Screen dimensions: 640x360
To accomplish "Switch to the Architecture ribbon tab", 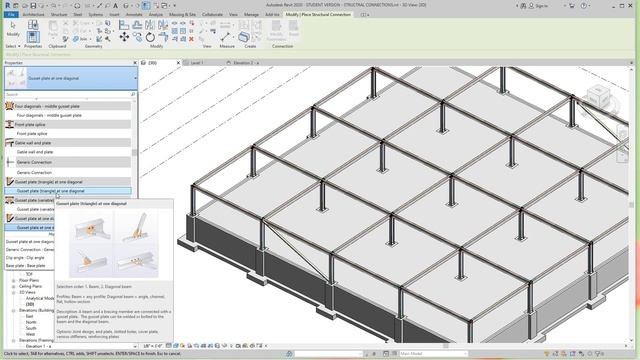I will tap(33, 14).
